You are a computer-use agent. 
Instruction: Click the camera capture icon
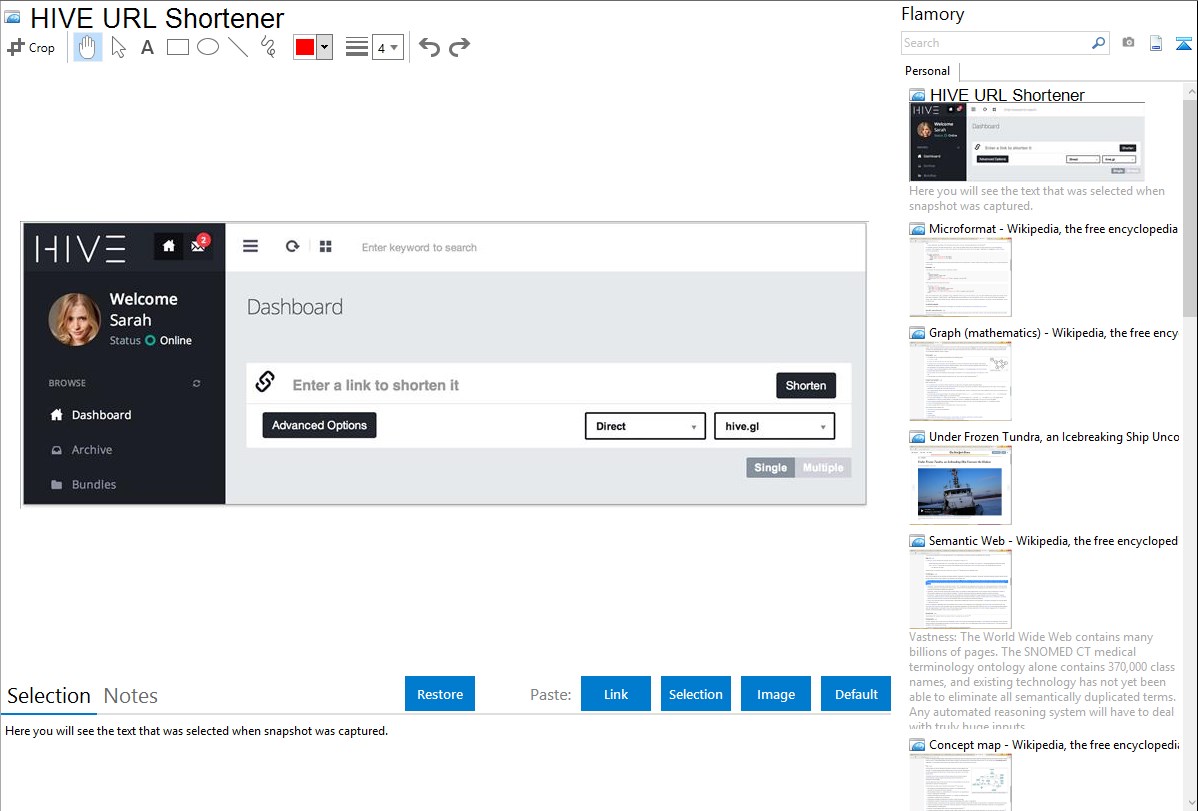1128,43
